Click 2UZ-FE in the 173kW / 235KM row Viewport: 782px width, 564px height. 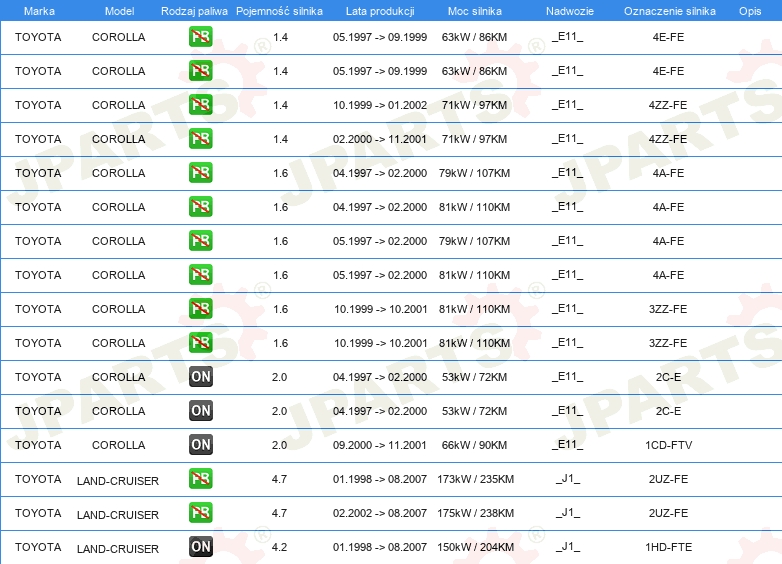point(668,479)
